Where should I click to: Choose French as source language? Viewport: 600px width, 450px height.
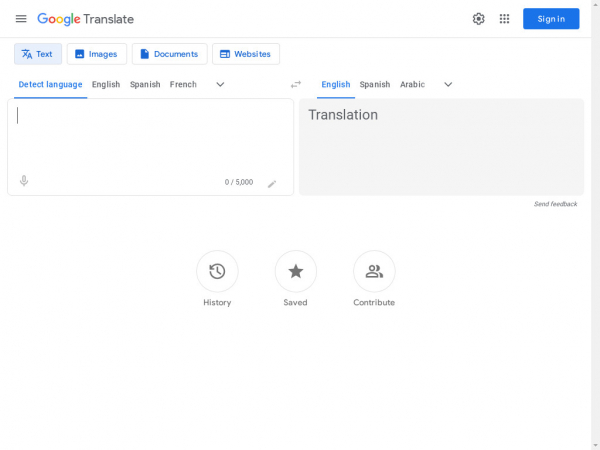[183, 85]
